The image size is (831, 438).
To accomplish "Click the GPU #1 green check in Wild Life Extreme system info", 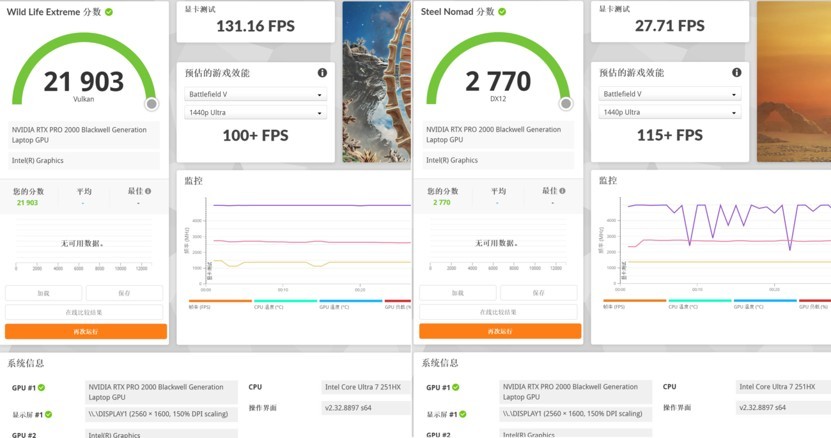I will 41,388.
